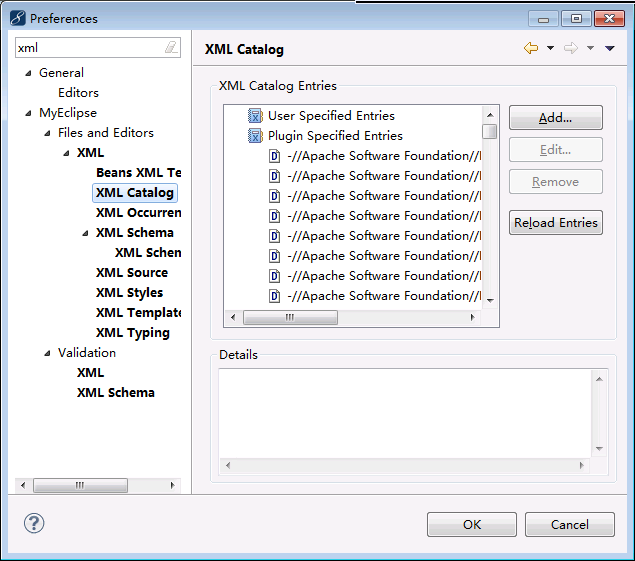Open the XML Template preference page
Viewport: 635px width, 561px height.
[139, 312]
